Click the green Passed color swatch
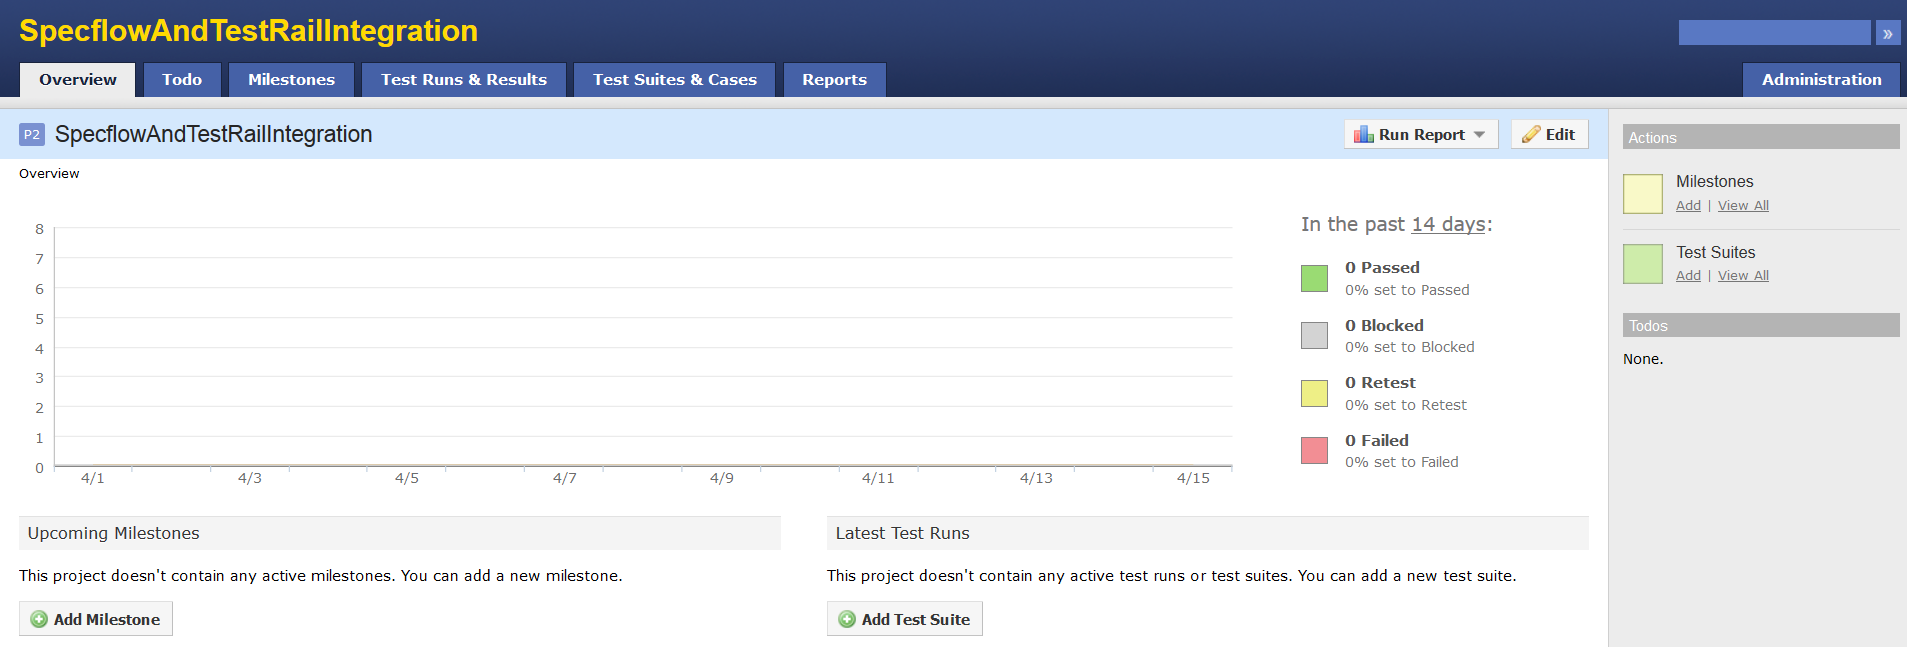 [1314, 278]
